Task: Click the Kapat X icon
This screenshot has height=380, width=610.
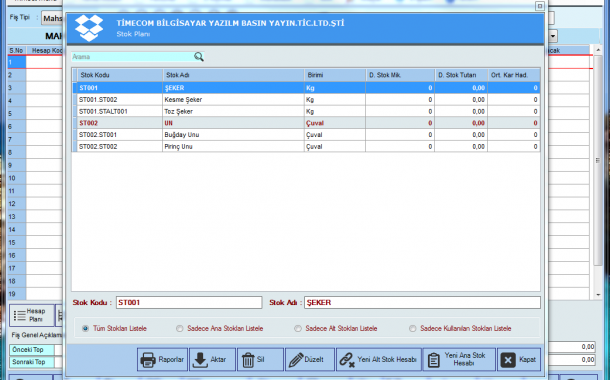Action: [x=508, y=360]
